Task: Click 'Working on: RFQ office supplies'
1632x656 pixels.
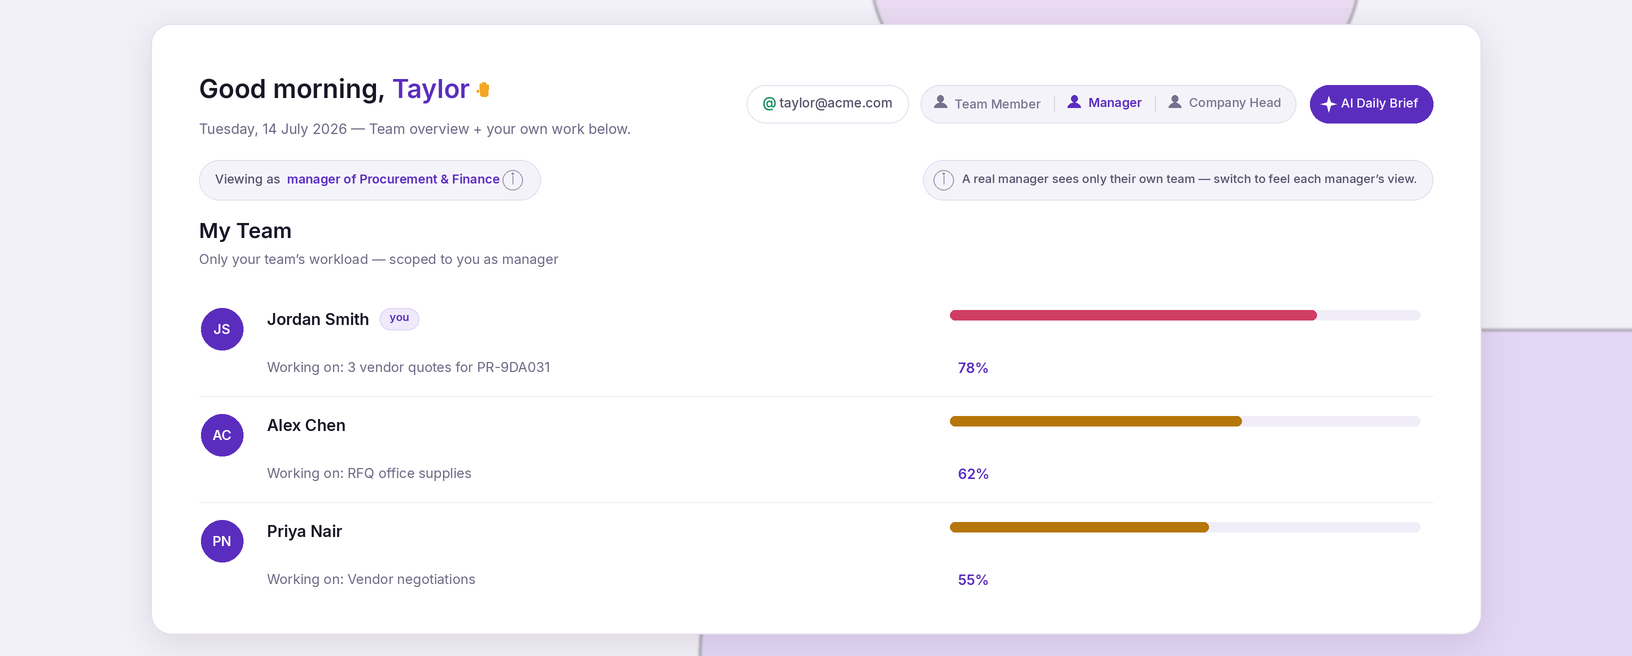Action: coord(369,473)
